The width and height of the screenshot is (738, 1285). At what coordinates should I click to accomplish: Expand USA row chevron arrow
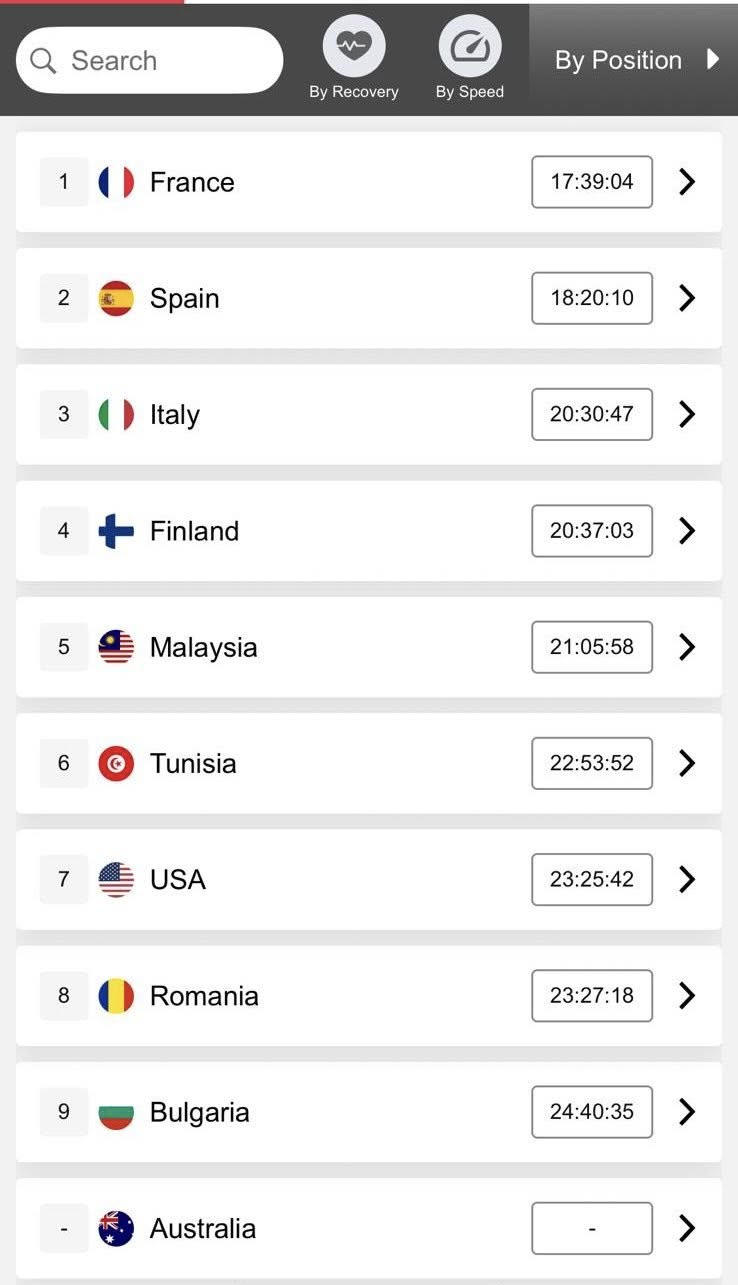(686, 879)
